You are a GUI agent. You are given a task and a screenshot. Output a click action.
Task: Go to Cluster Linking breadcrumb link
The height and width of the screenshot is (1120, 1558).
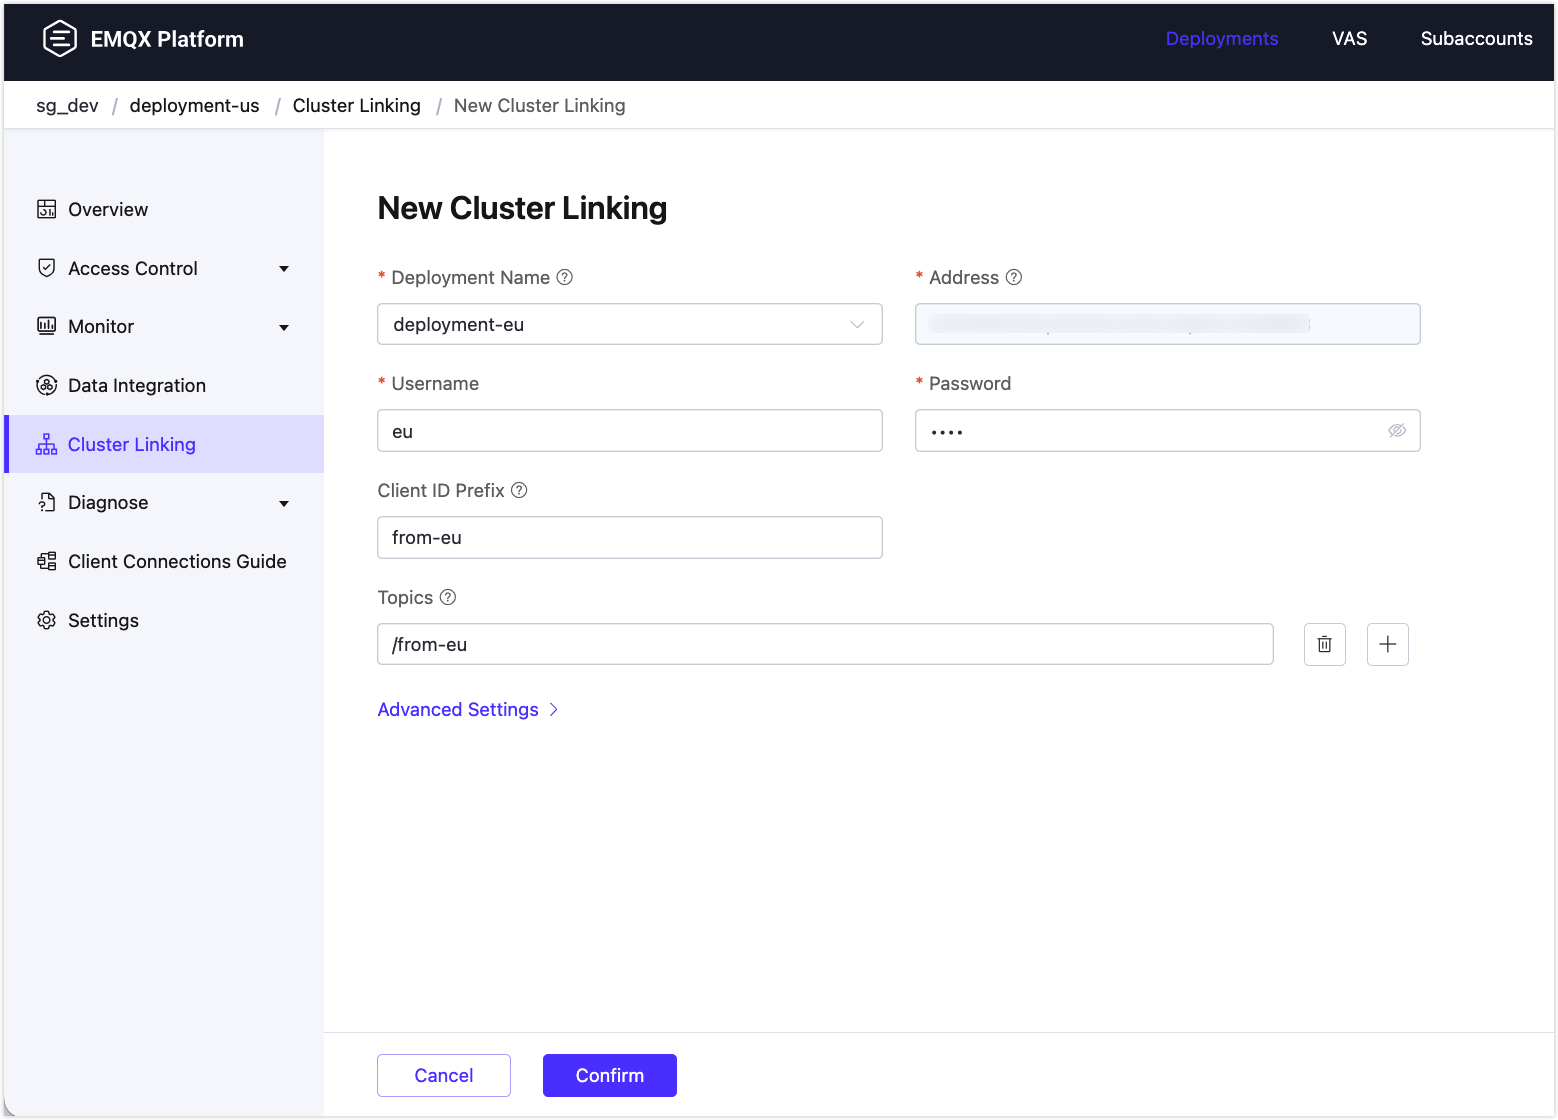pyautogui.click(x=357, y=106)
